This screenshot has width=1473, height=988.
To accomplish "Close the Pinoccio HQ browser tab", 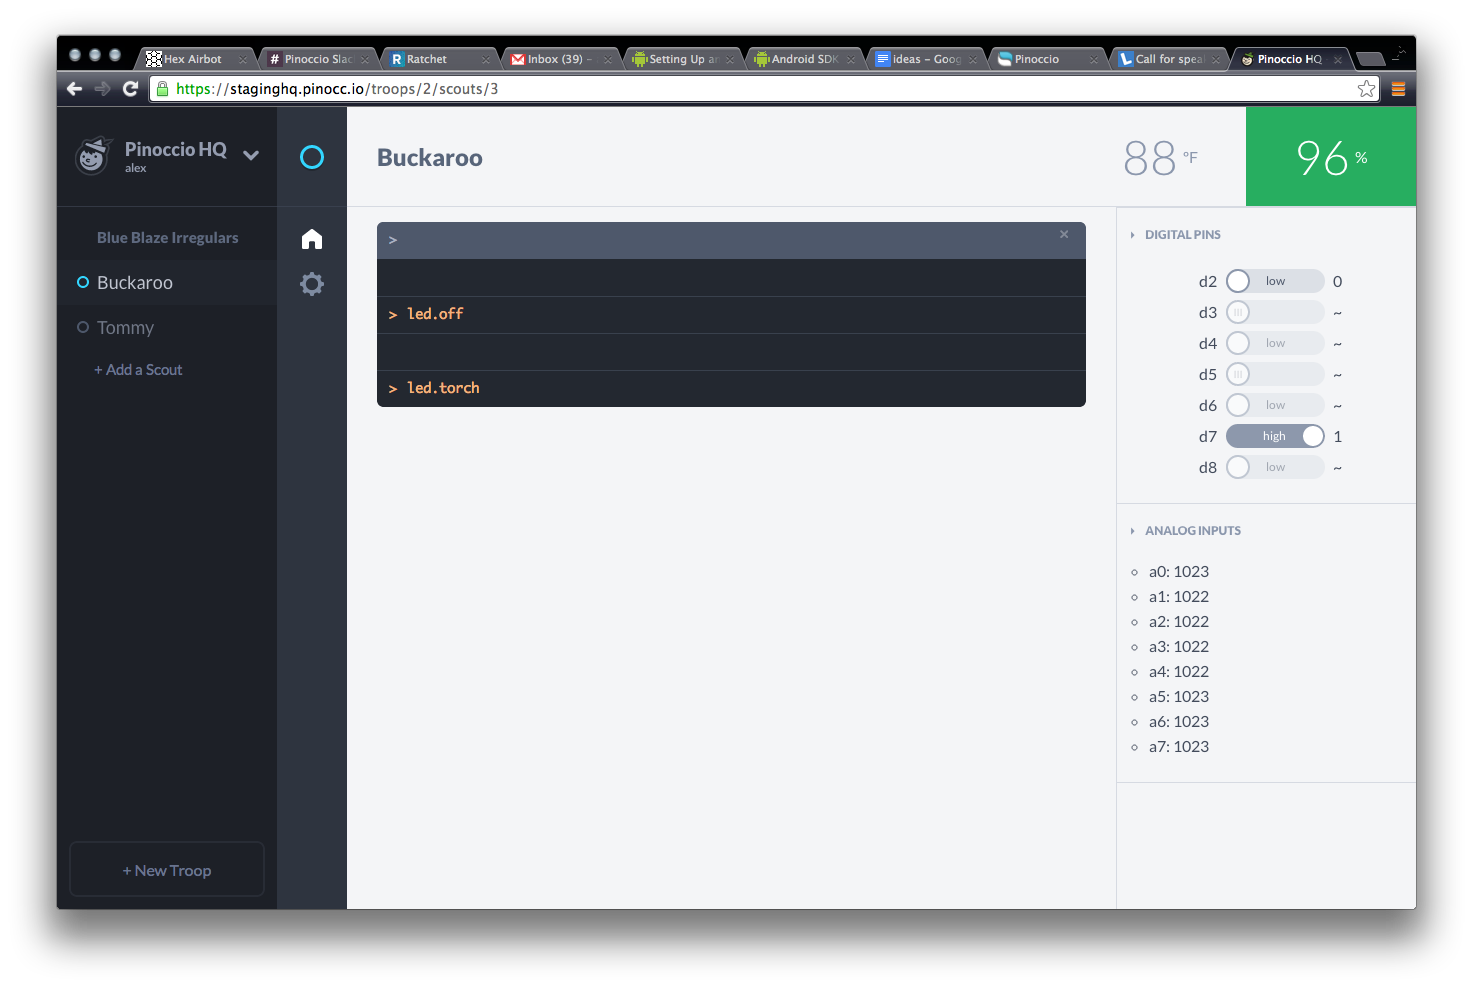I will 1337,60.
